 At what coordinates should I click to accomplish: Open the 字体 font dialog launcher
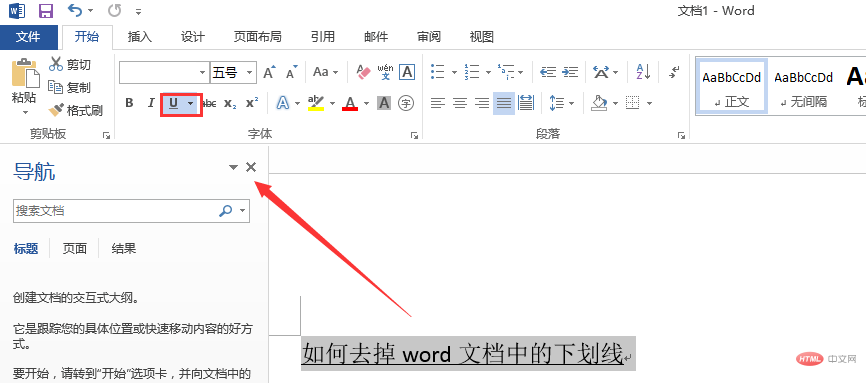pos(414,135)
